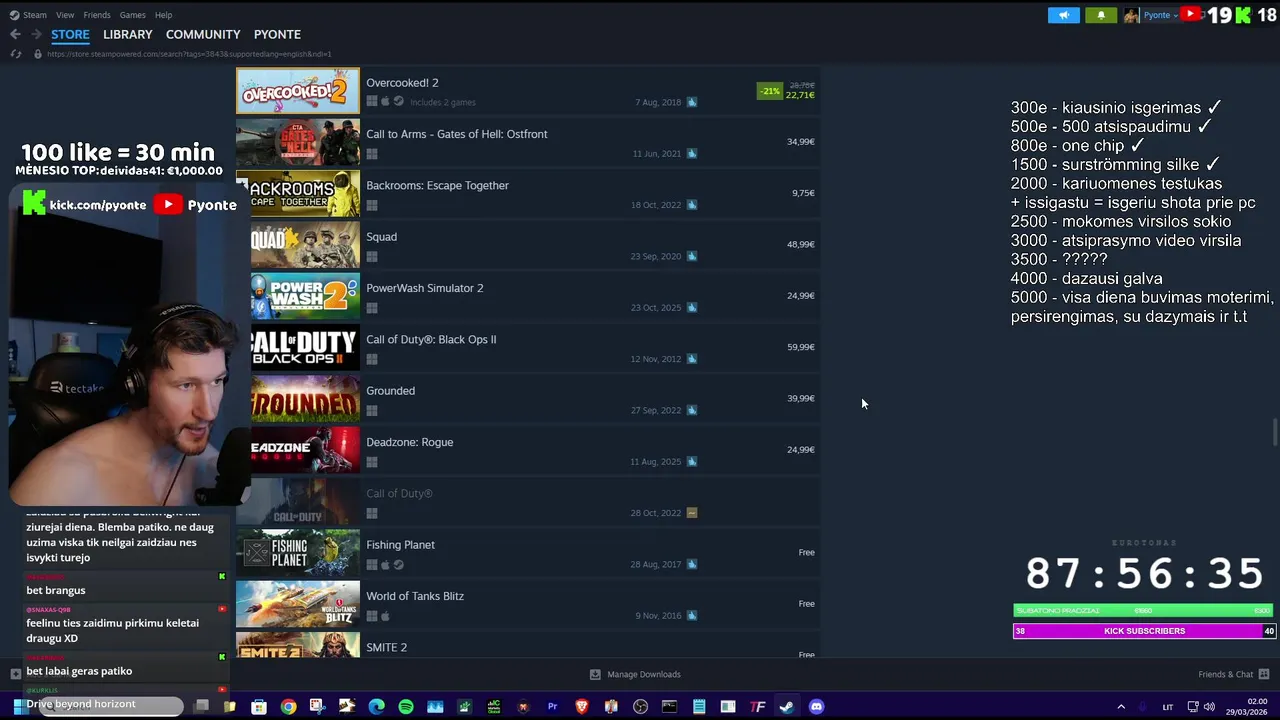Click the Apple platform icon under Fishing Planet
Screen dimensions: 1280x720
(x=385, y=565)
